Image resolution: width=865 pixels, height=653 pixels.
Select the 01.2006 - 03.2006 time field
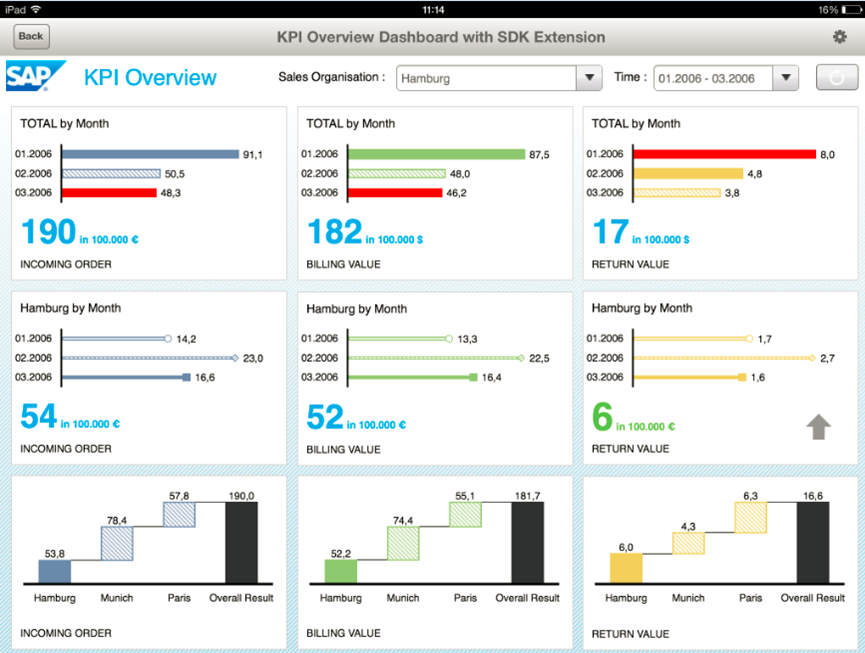(713, 78)
